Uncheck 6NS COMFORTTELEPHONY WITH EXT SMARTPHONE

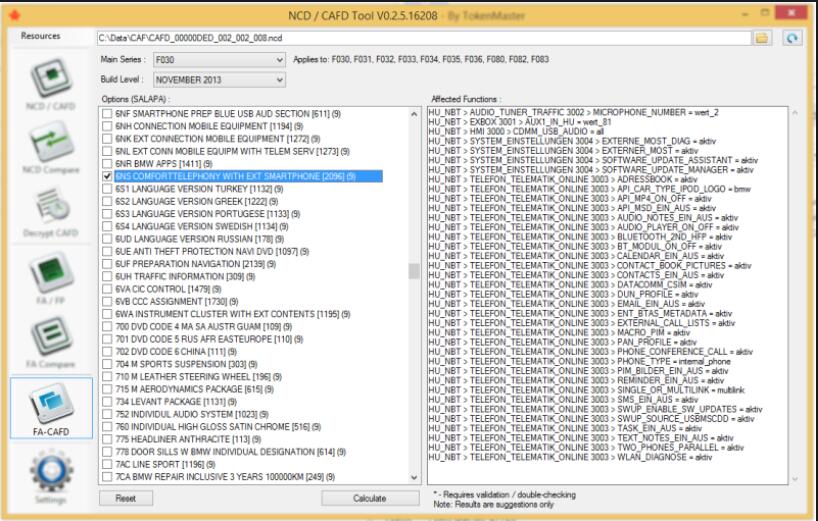tap(107, 176)
